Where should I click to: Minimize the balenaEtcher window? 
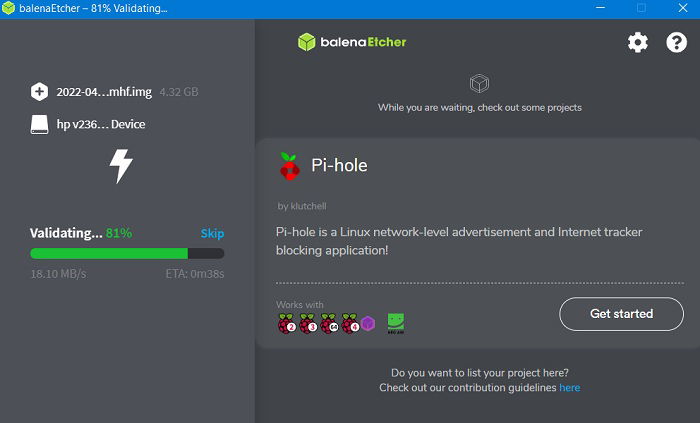tap(600, 8)
